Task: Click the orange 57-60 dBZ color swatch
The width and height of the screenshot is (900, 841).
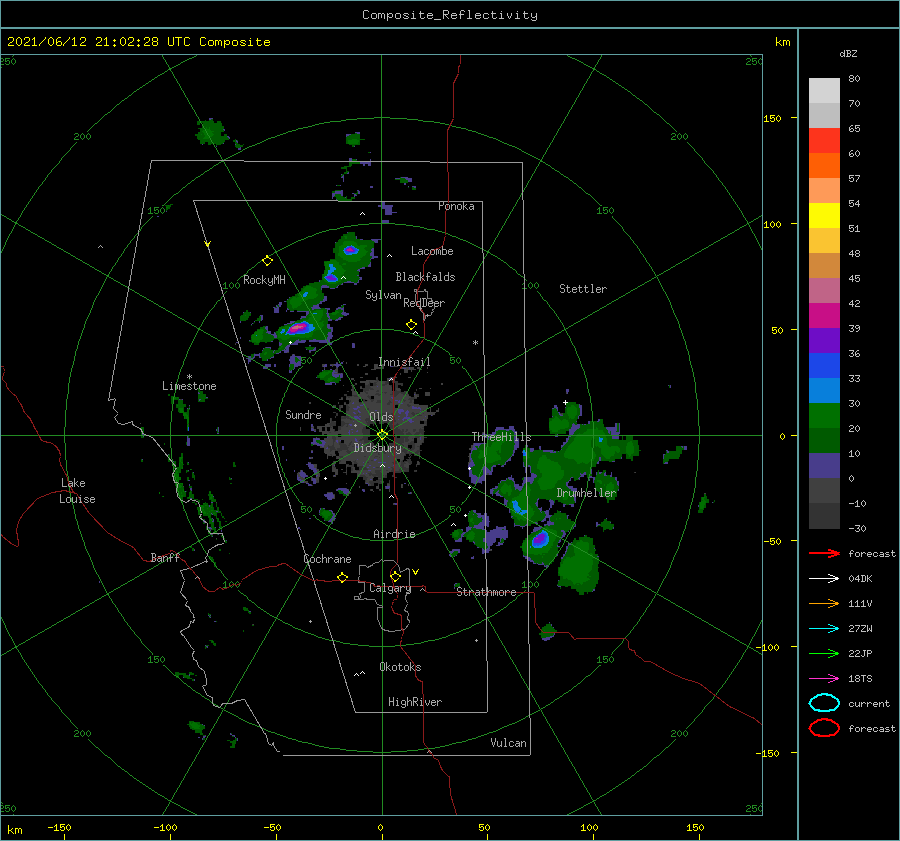Action: pos(824,166)
